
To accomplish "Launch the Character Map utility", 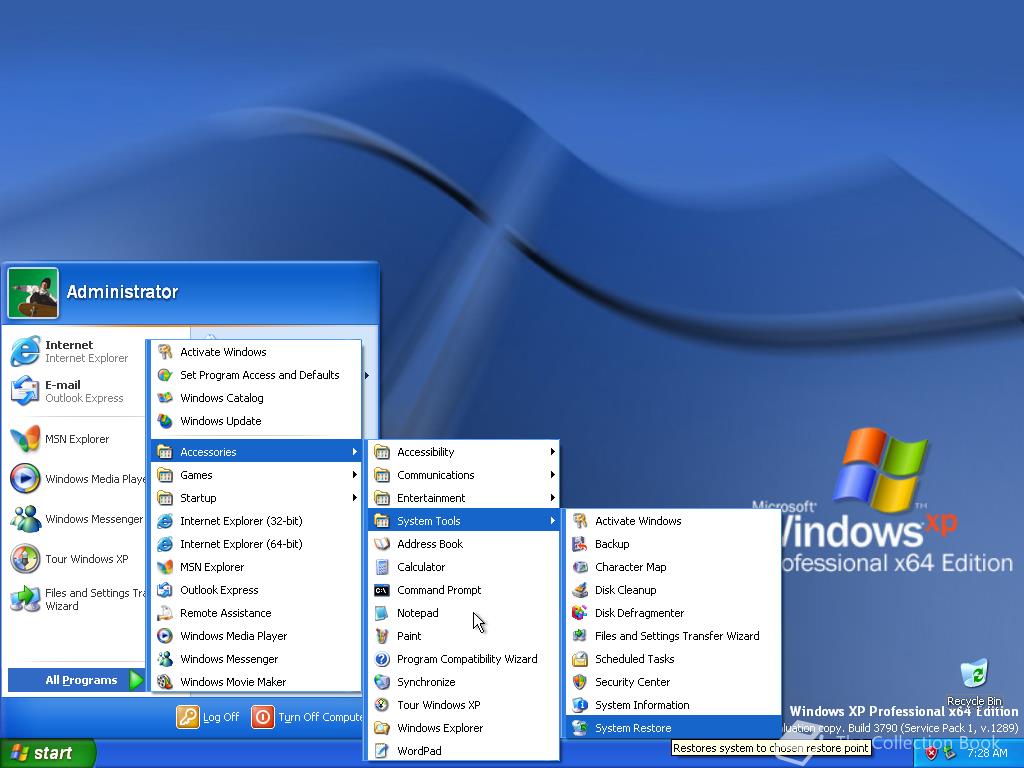I will tap(631, 567).
